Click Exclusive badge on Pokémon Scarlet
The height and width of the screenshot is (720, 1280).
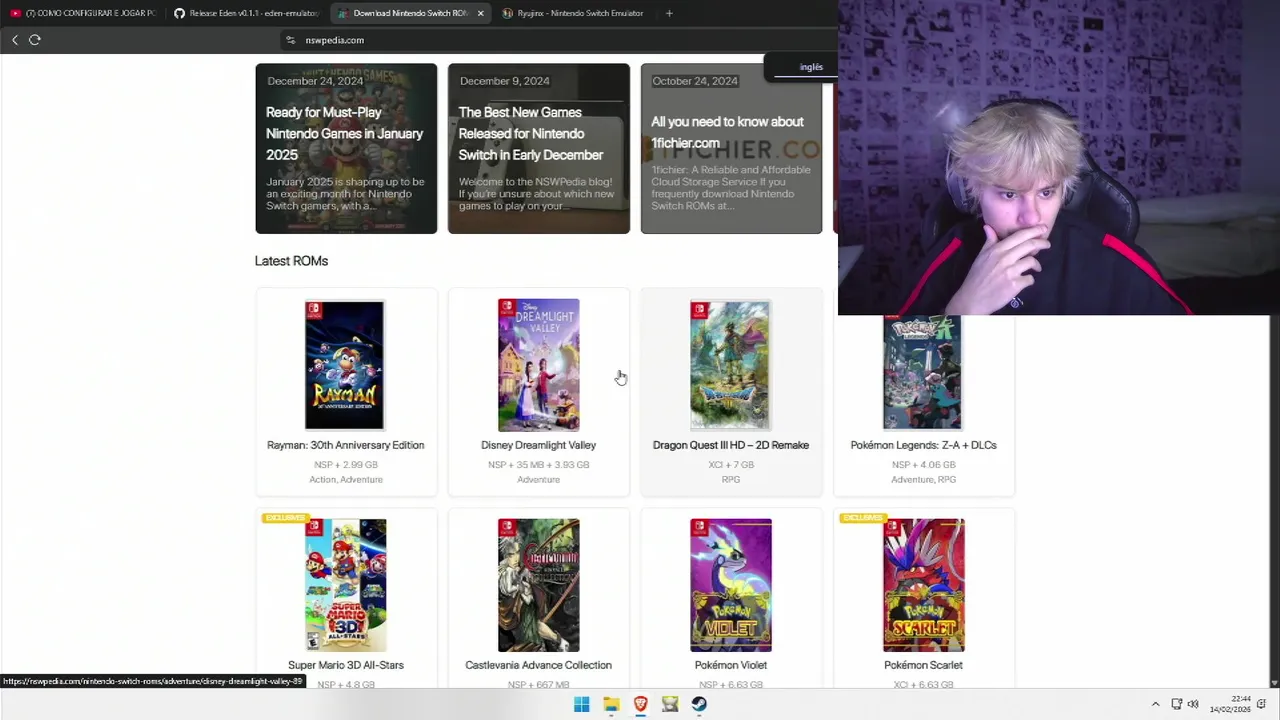863,518
